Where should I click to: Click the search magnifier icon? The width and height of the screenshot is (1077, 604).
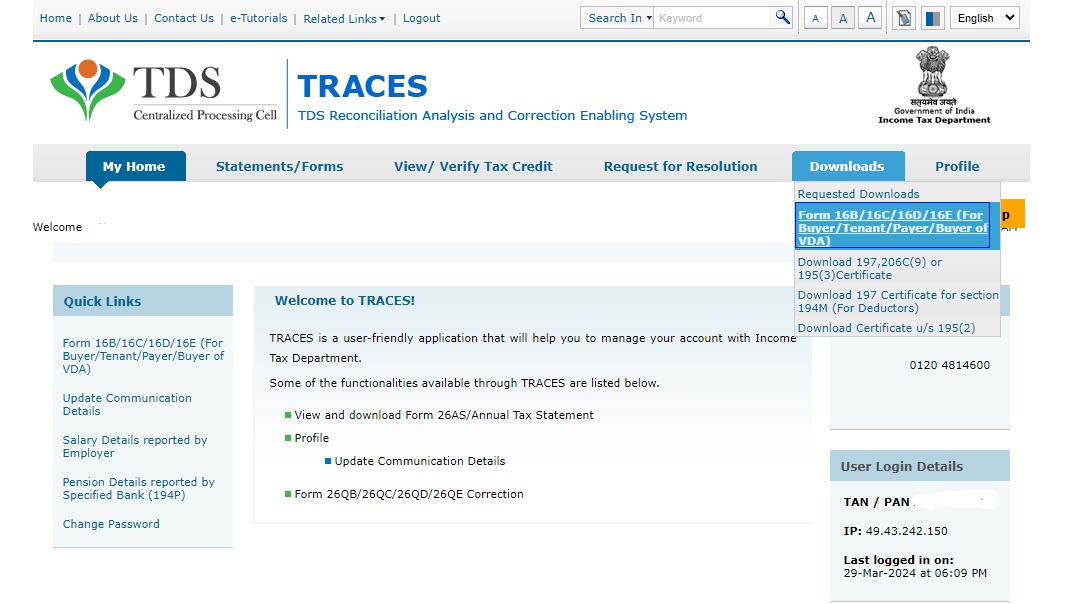tap(782, 17)
